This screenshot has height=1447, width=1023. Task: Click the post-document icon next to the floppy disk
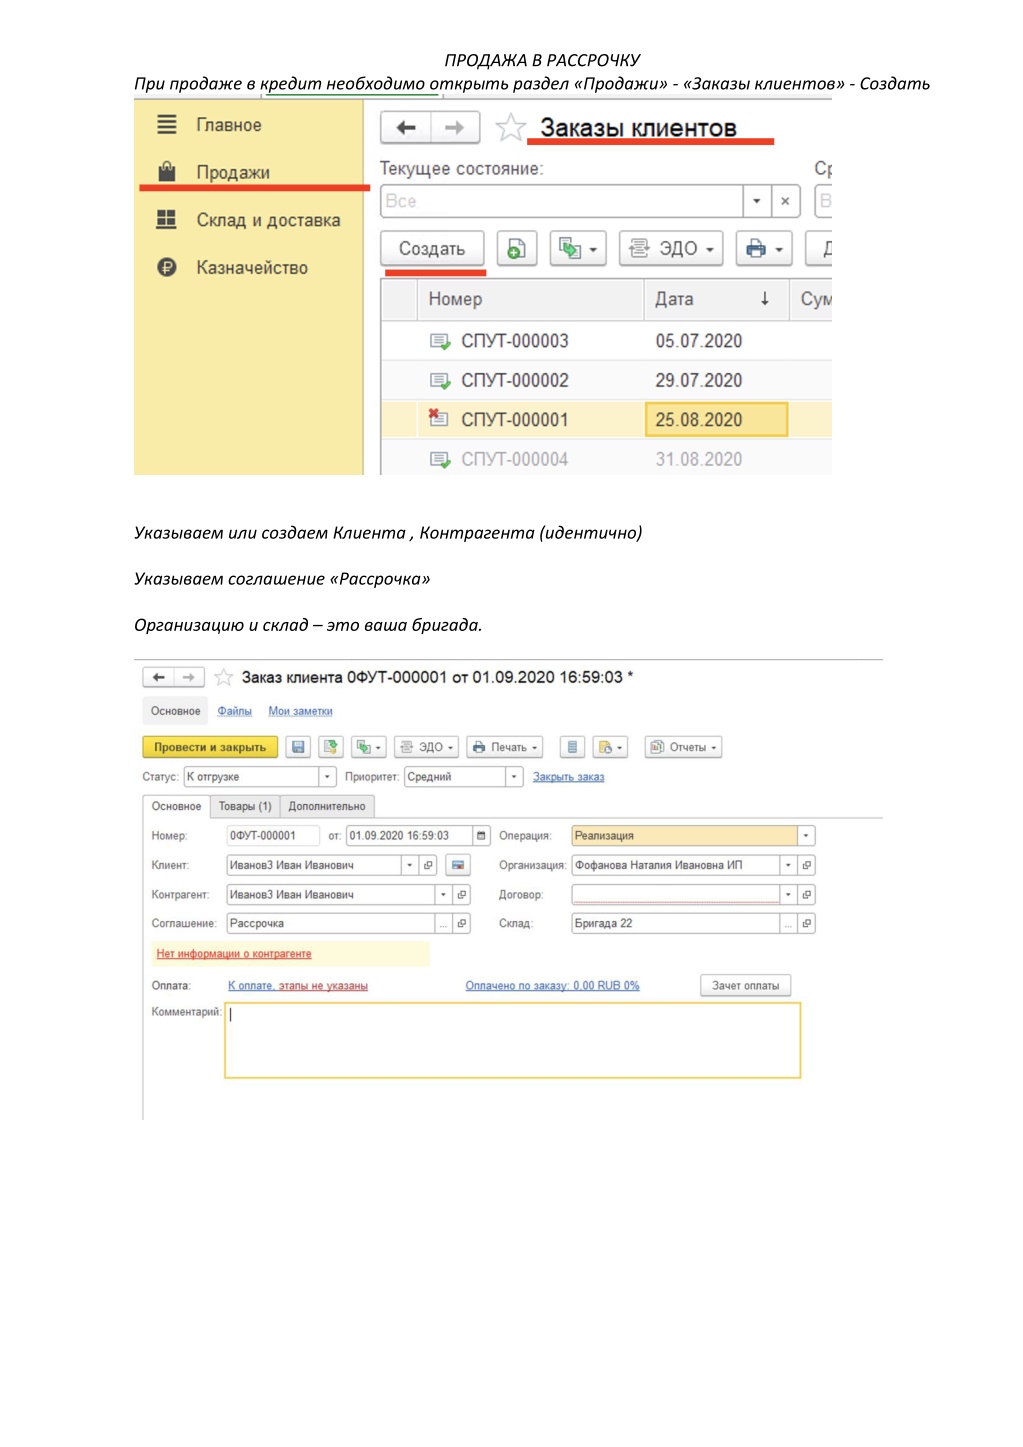tap(331, 747)
